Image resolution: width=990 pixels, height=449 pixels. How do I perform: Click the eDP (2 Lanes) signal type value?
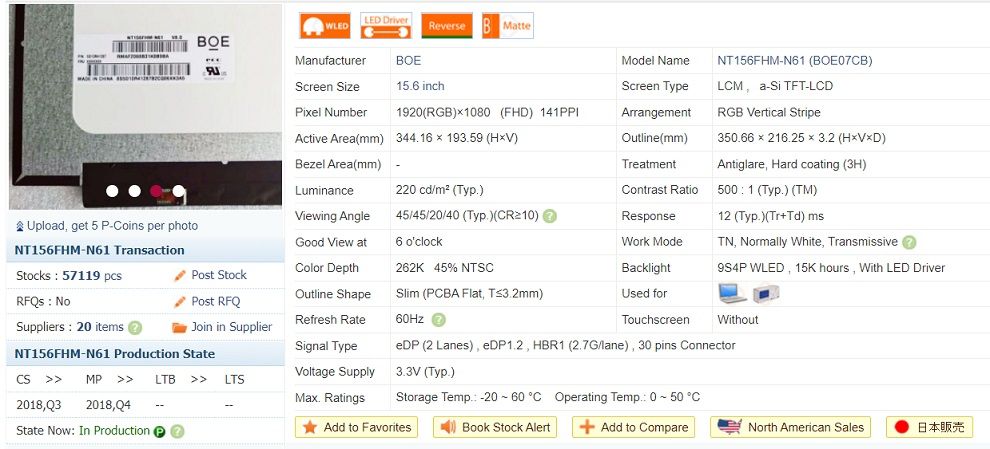[565, 346]
